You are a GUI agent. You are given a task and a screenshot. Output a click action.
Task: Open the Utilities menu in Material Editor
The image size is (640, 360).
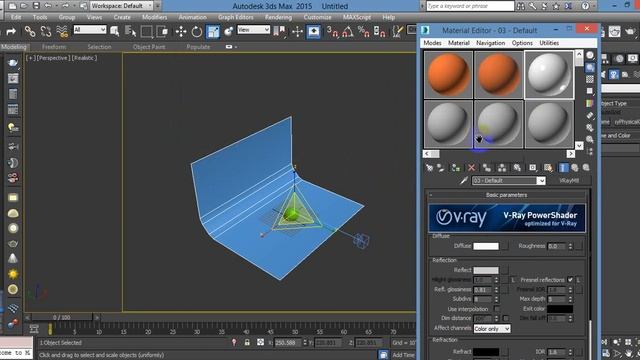click(549, 43)
